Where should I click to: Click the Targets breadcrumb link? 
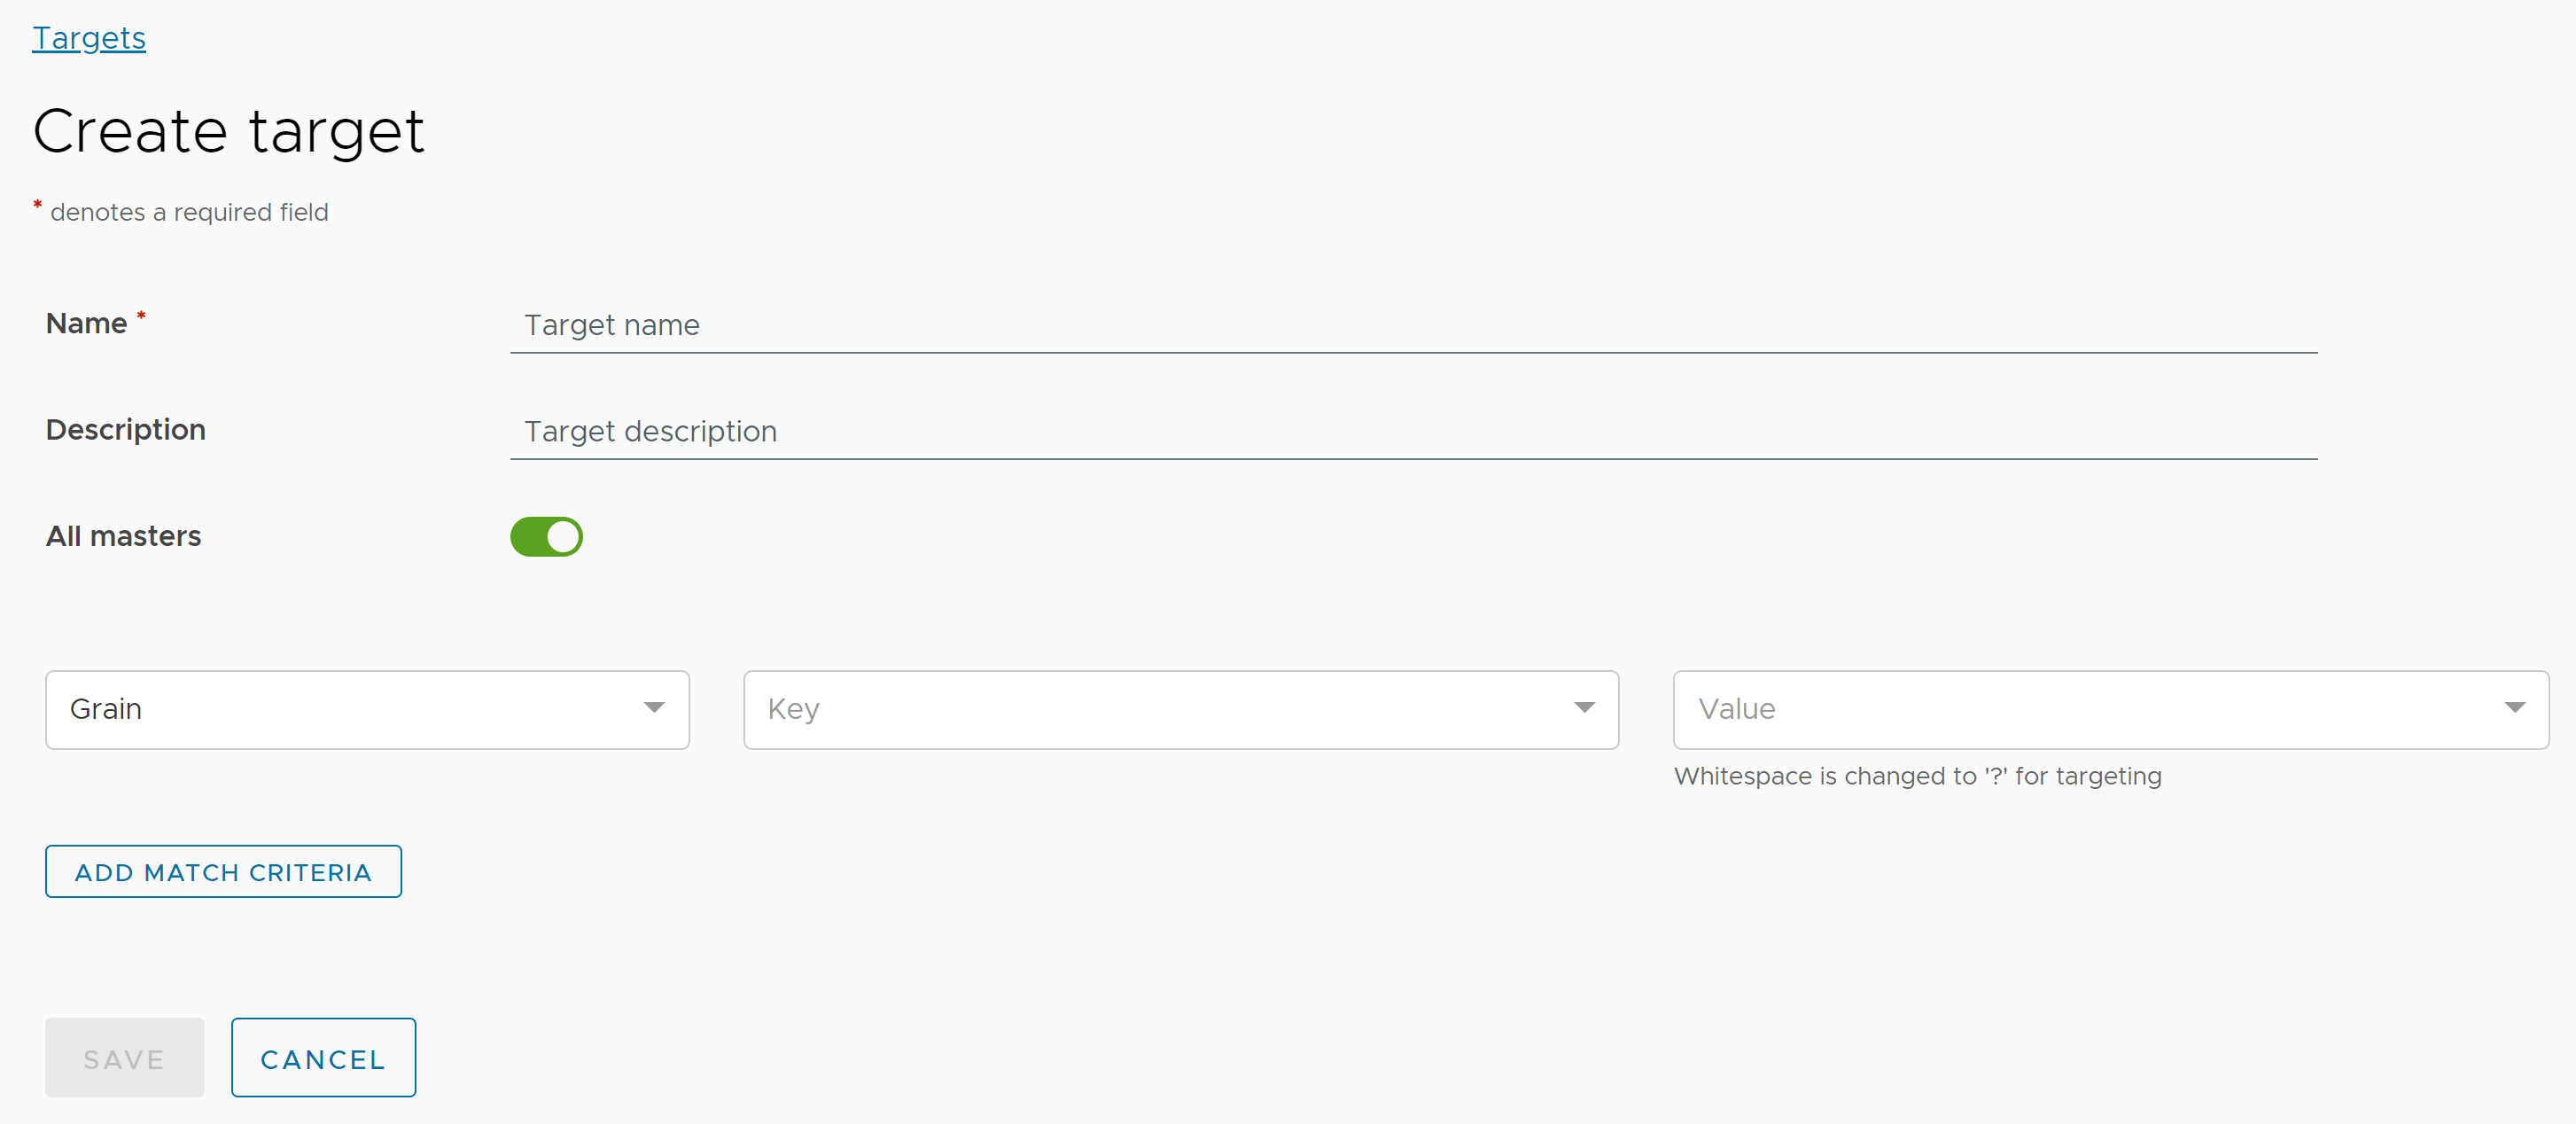90,38
